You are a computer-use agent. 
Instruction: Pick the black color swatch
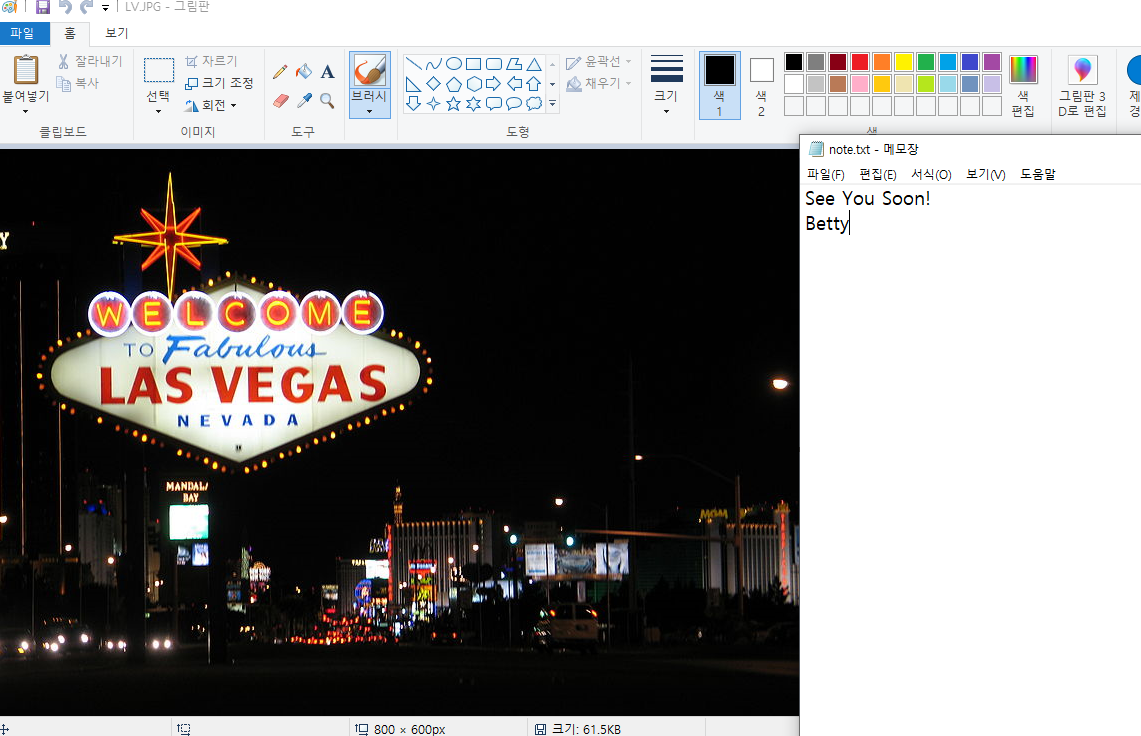point(794,62)
